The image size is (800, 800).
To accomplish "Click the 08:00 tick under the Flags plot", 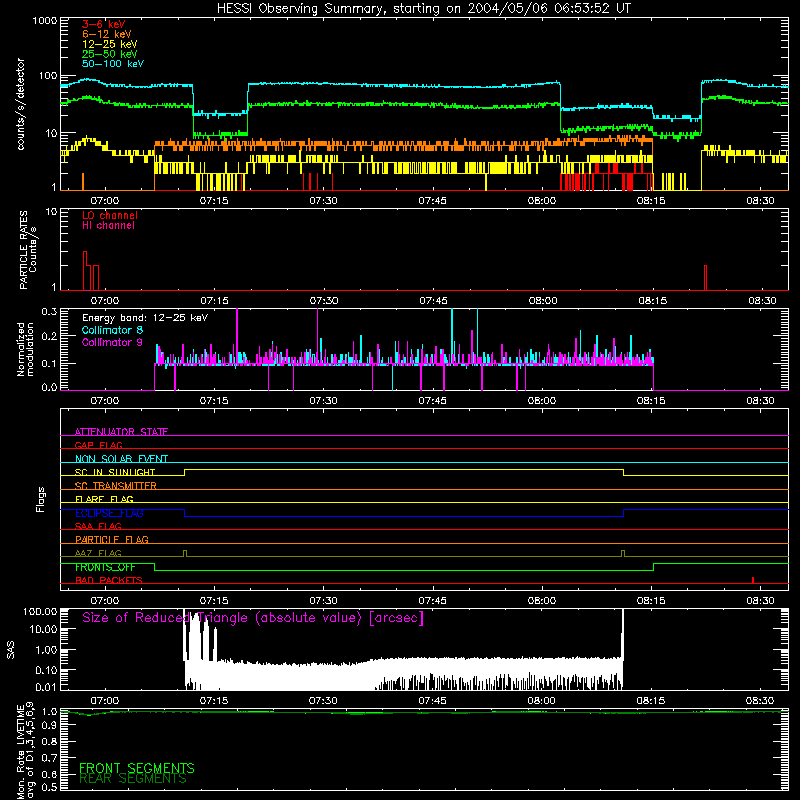I will click(x=542, y=601).
